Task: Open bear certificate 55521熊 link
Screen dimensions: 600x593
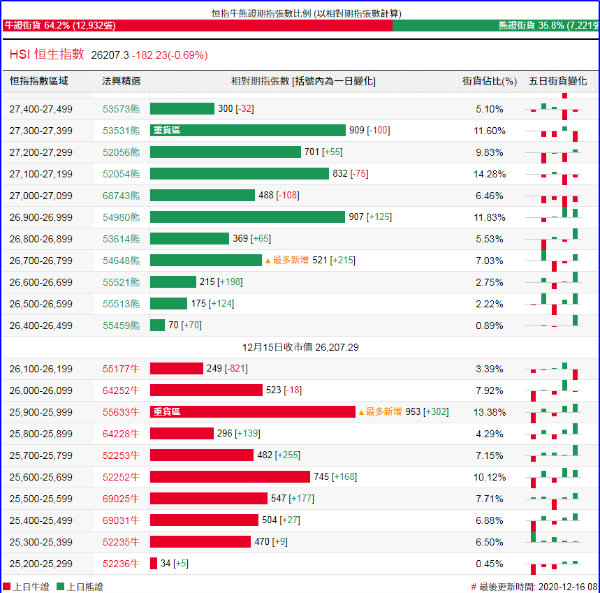Action: tap(121, 282)
